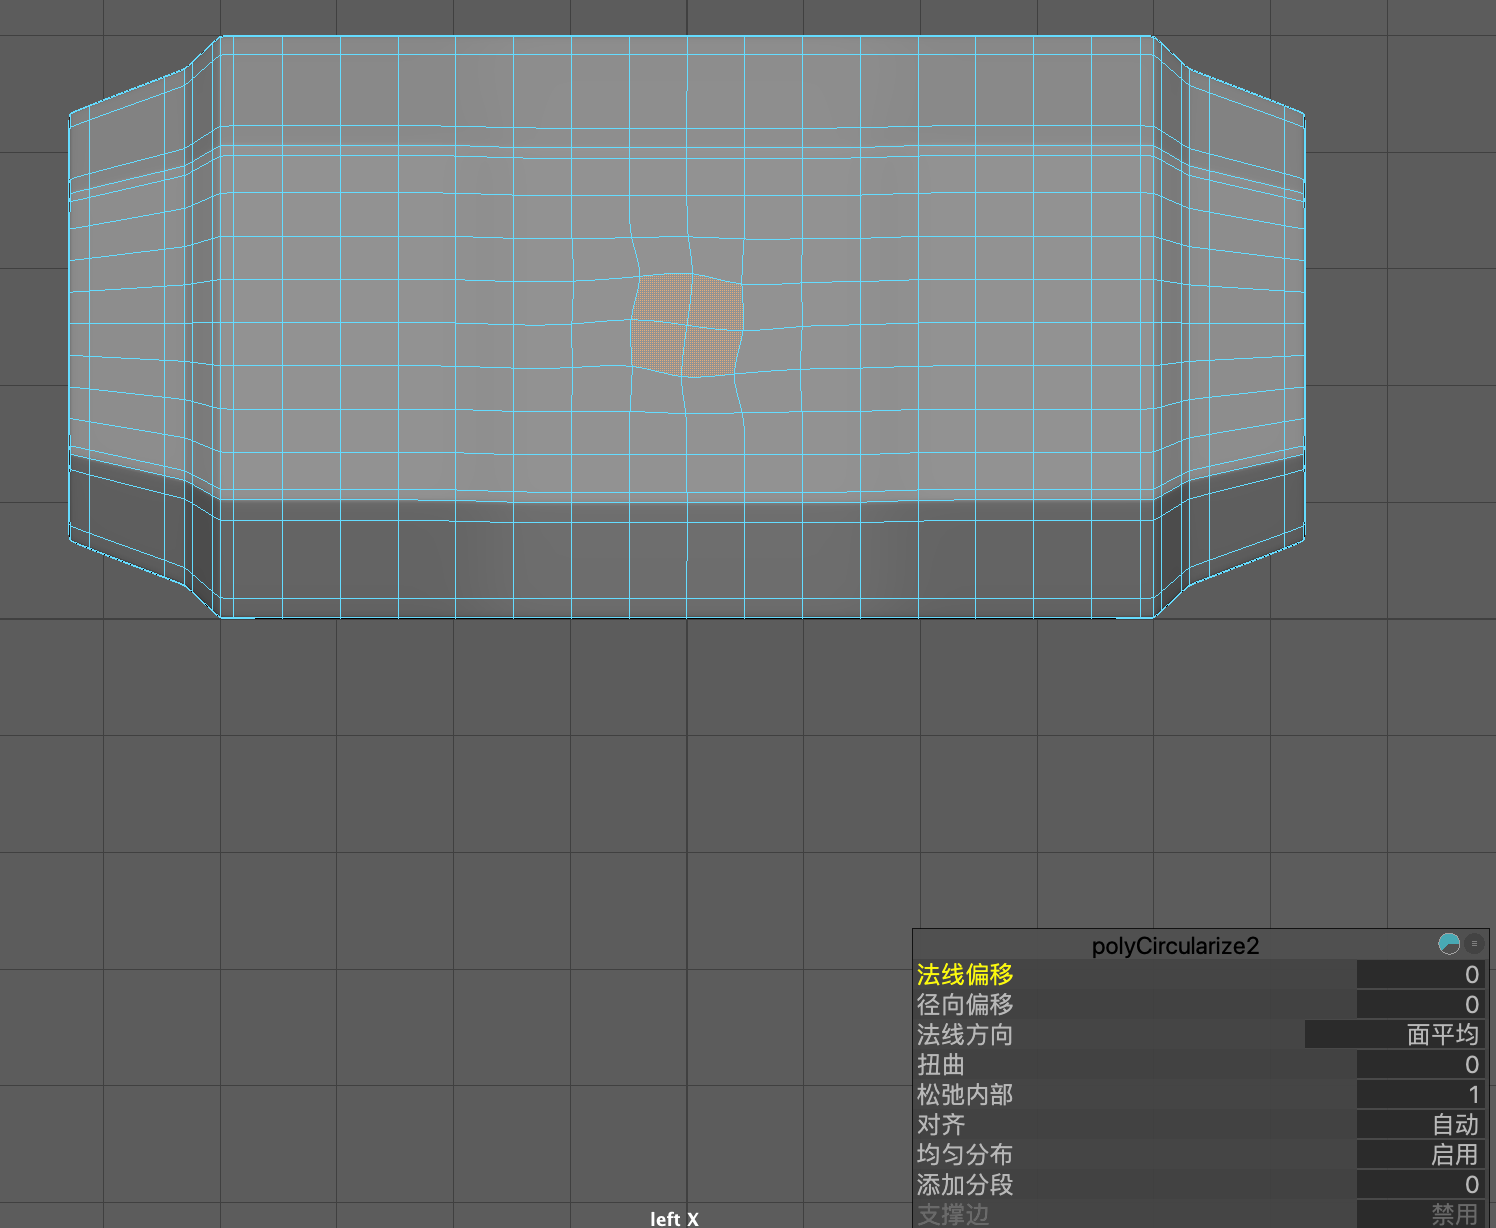Select the 法线偏移 attribute label
The image size is (1496, 1228).
click(x=965, y=974)
